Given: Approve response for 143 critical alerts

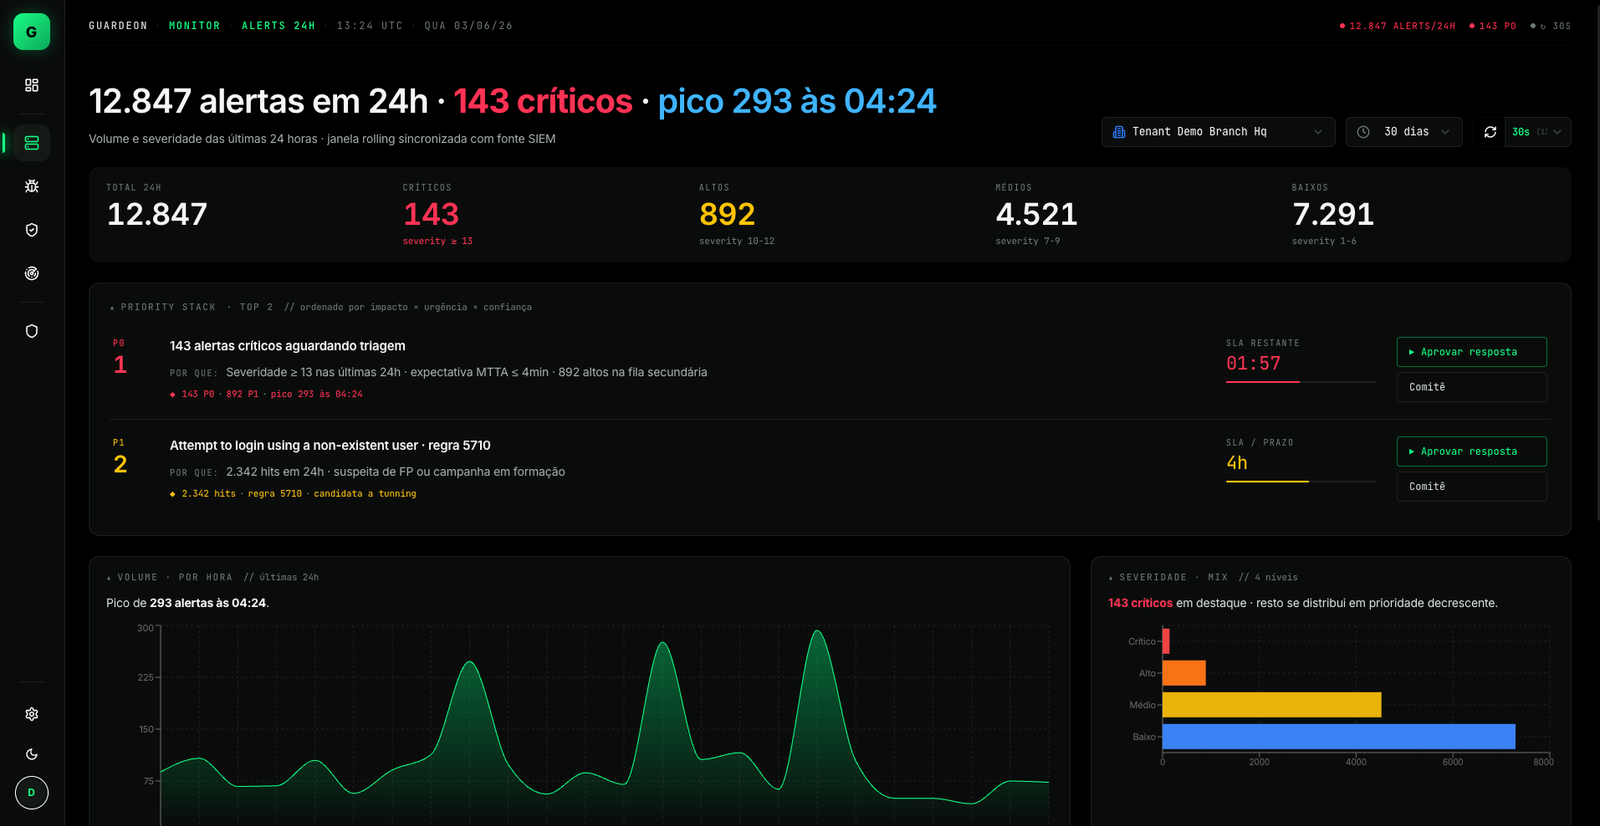Looking at the screenshot, I should (x=1471, y=352).
